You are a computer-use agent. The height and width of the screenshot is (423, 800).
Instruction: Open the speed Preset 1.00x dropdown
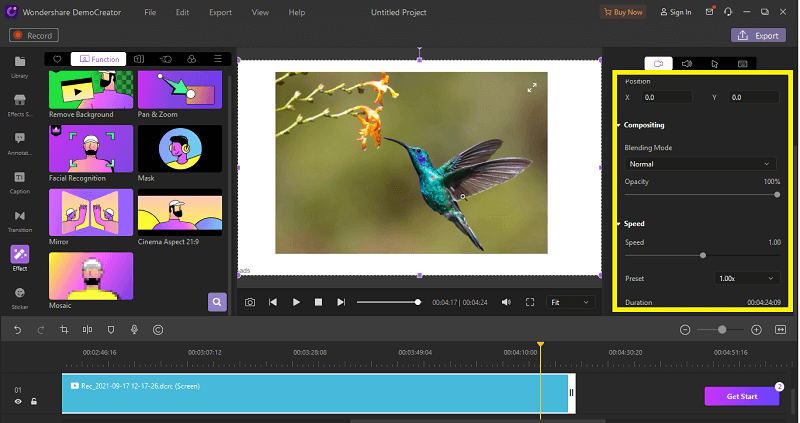coord(746,279)
